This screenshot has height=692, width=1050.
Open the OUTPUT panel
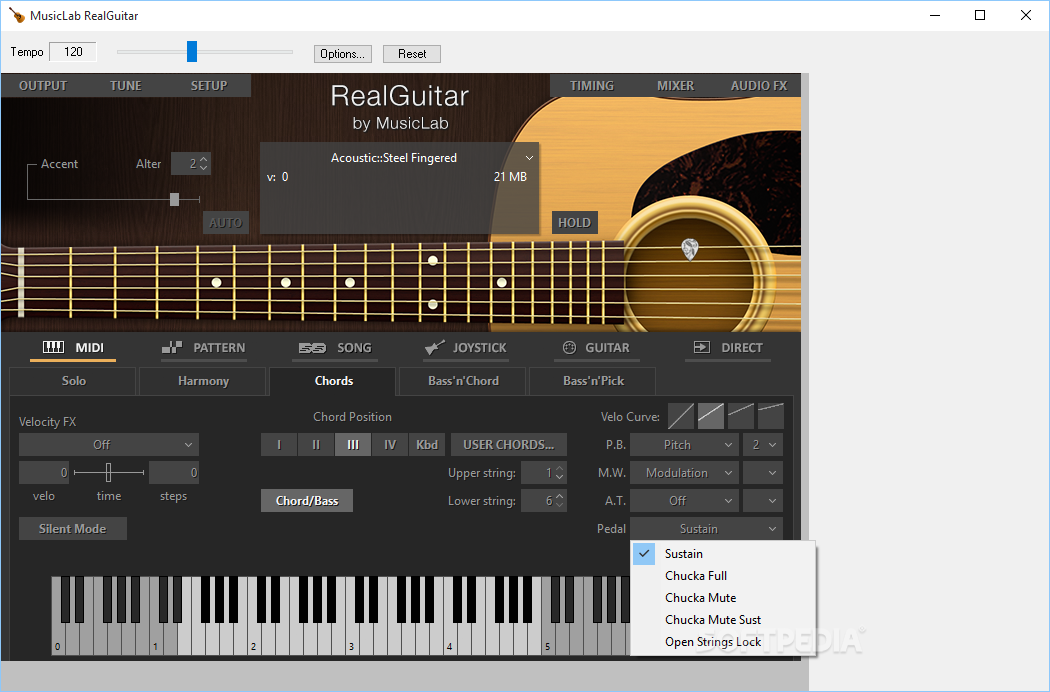click(x=43, y=86)
